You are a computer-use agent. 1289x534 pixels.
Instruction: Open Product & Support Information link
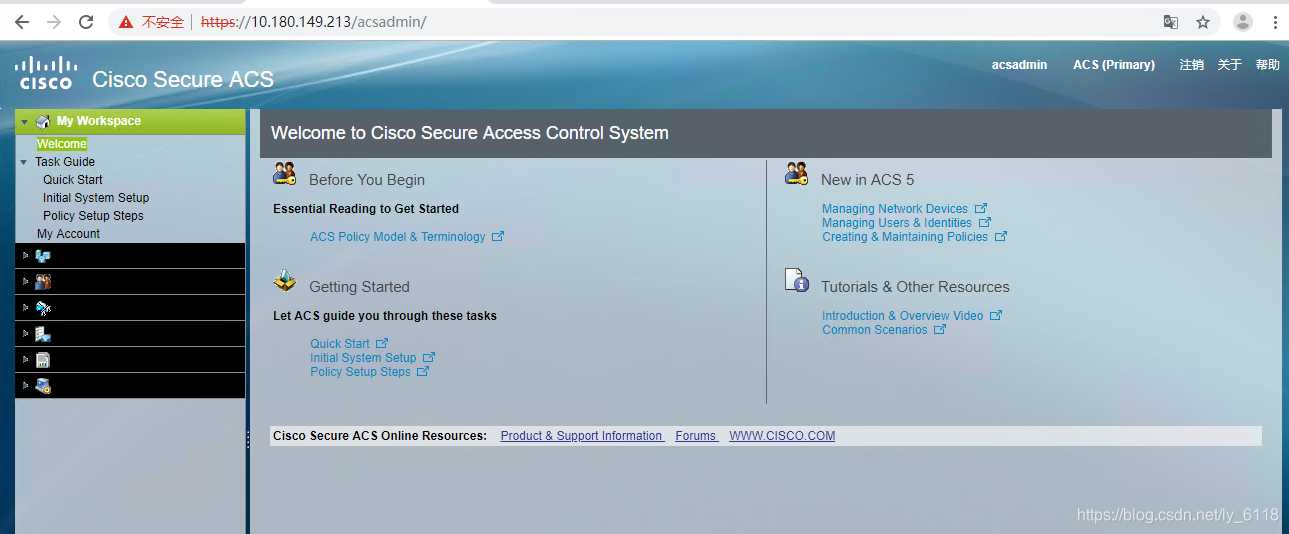(x=582, y=436)
